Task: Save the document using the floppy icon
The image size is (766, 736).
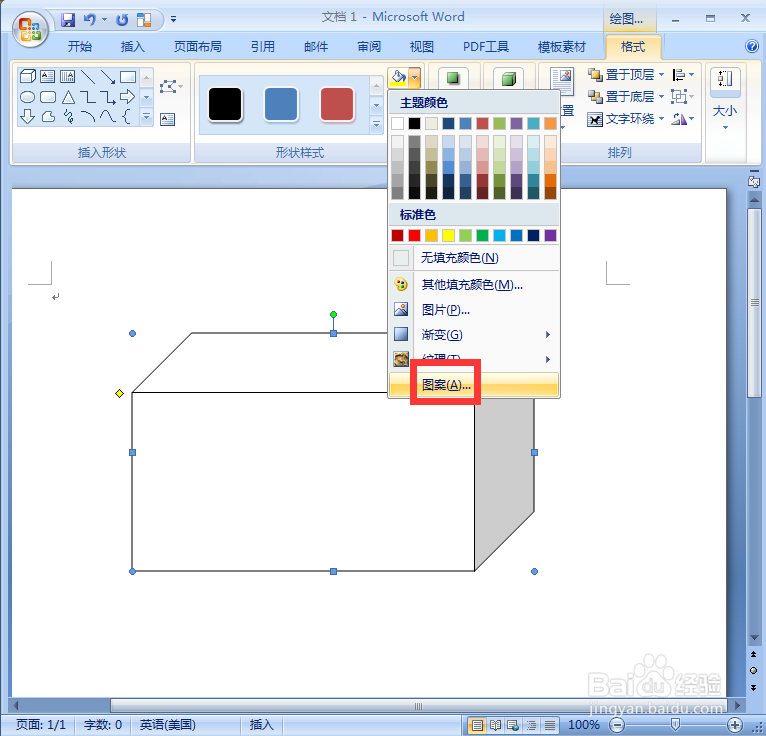Action: point(68,20)
